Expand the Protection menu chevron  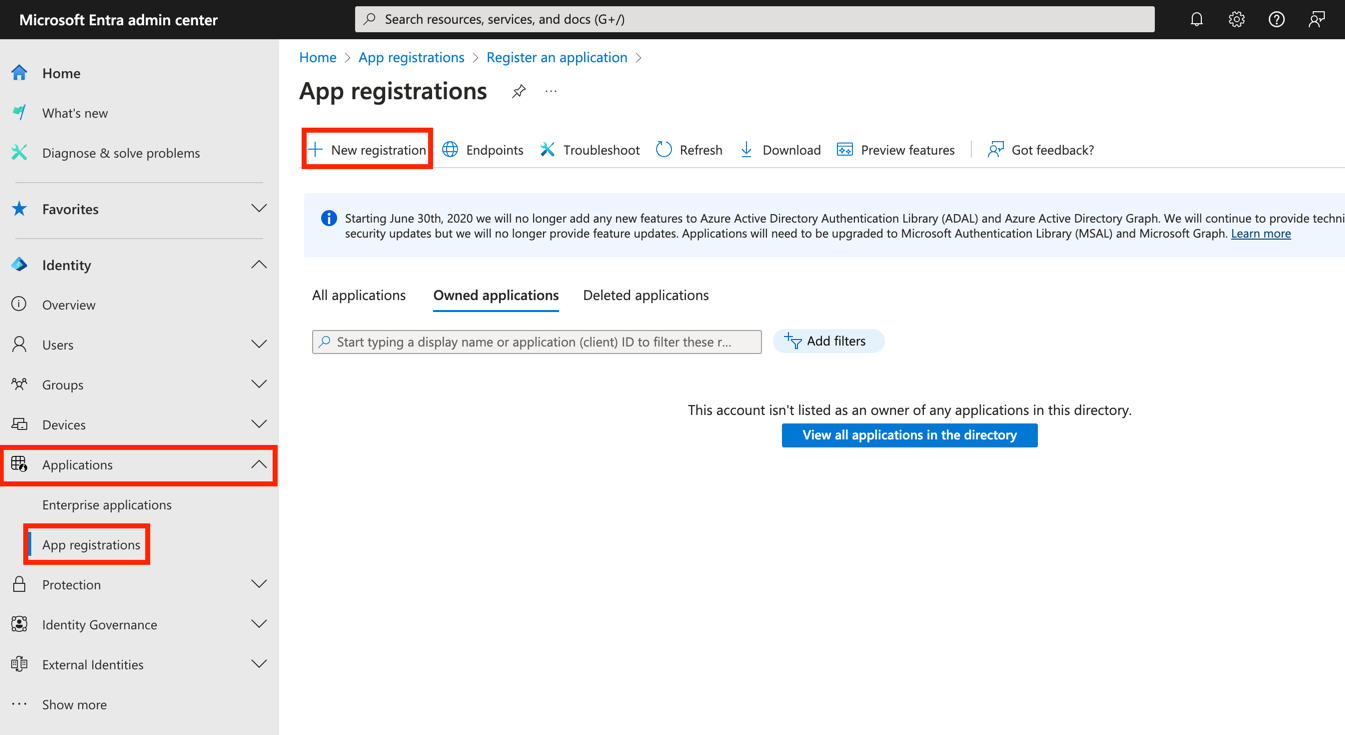click(259, 585)
